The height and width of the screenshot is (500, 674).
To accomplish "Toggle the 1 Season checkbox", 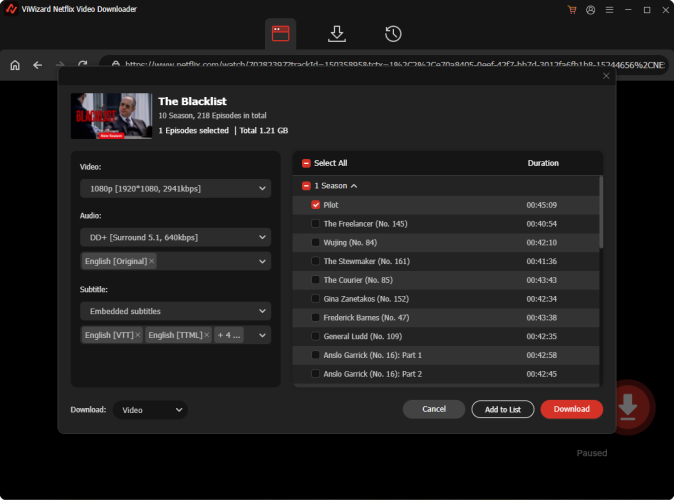I will click(x=306, y=186).
